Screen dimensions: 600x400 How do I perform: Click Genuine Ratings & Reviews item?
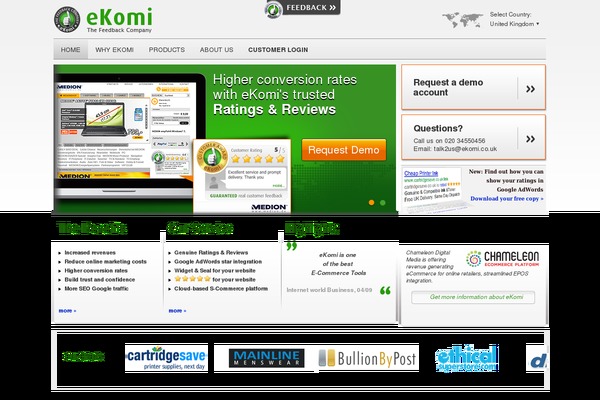(211, 253)
